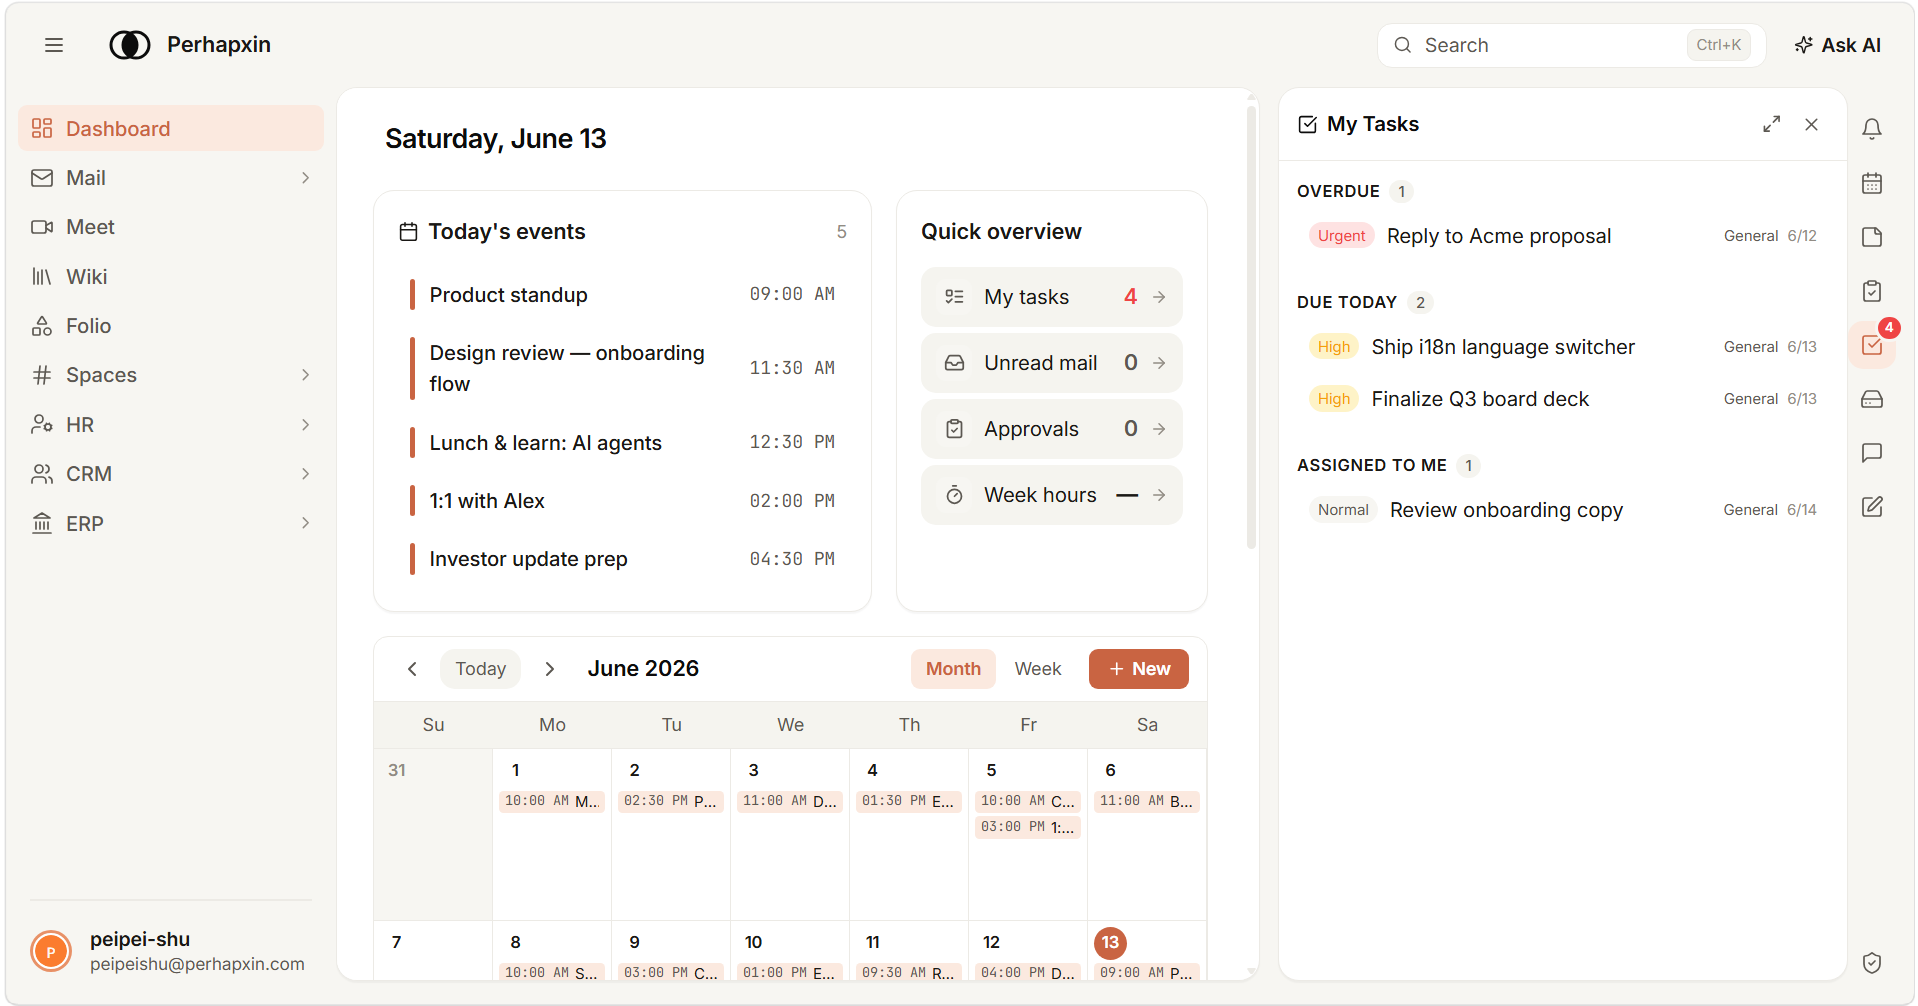Click the Unread mail inbox icon
The height and width of the screenshot is (1006, 1918).
(x=955, y=363)
